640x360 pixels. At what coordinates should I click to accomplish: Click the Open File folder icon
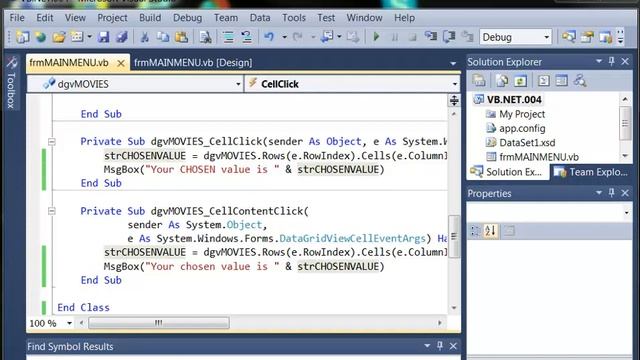click(x=59, y=37)
